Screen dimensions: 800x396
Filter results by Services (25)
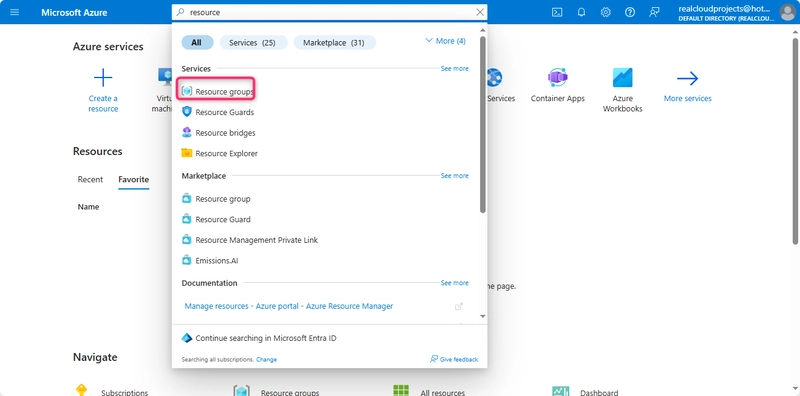[x=253, y=43]
